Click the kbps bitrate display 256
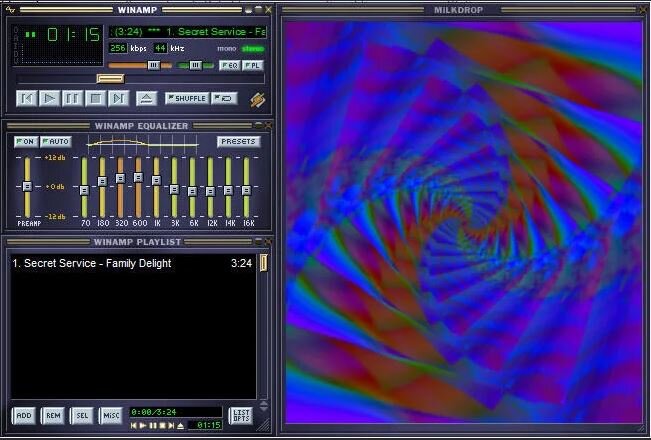 (x=118, y=48)
